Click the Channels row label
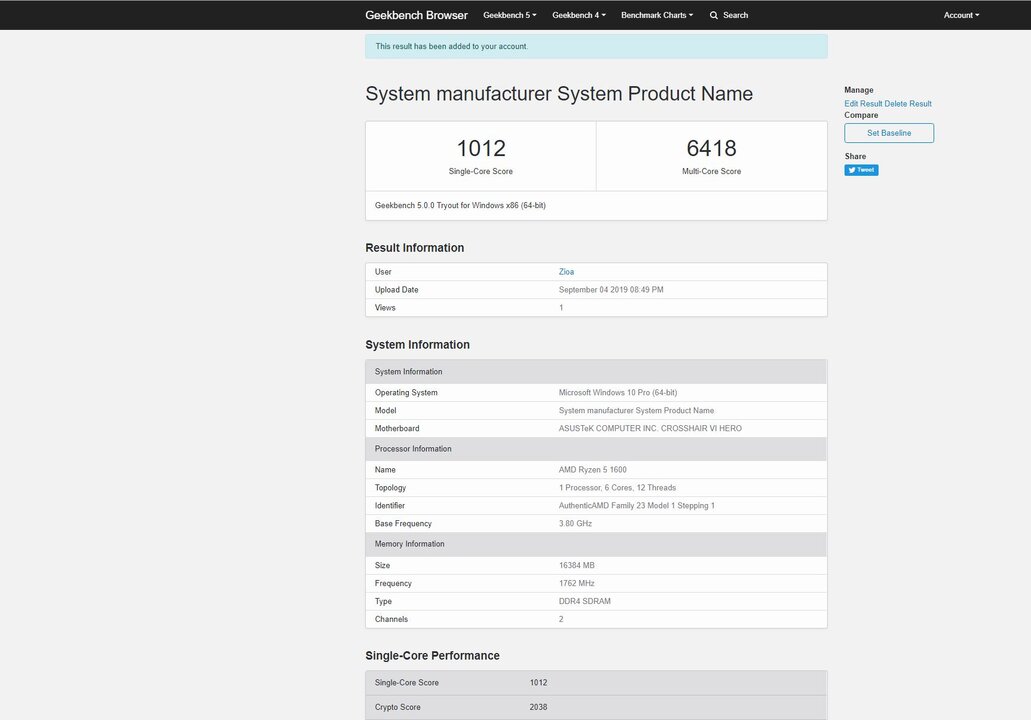 [x=391, y=619]
